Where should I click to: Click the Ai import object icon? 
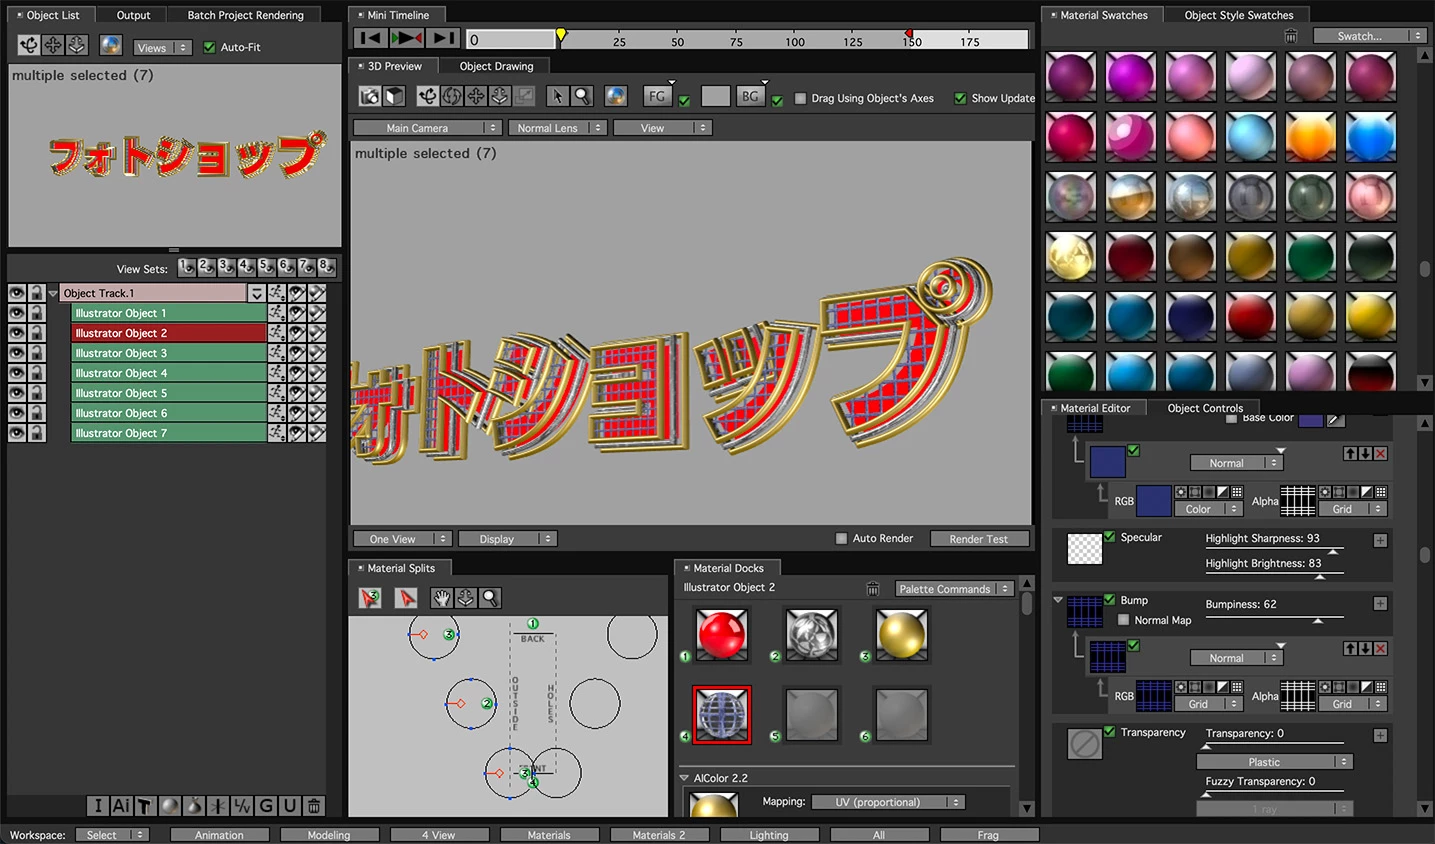point(121,805)
